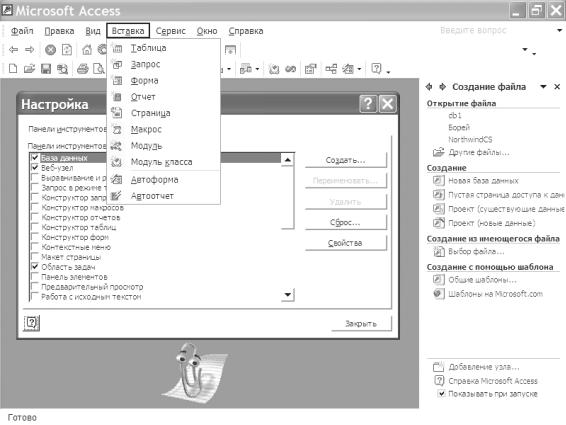Open the Файл menu

click(22, 31)
